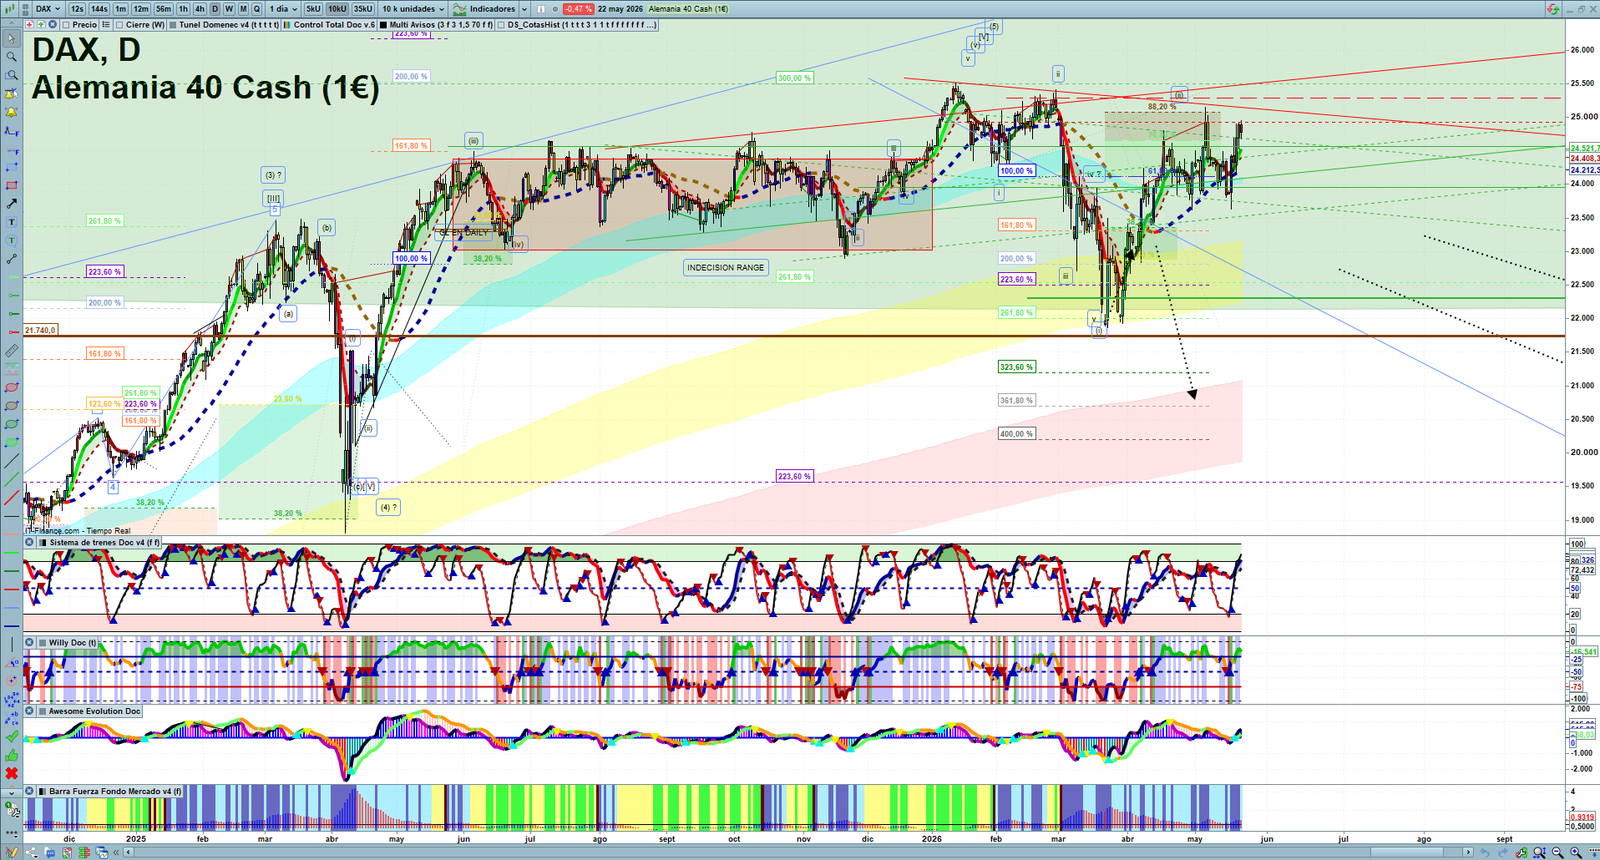Close the Sistema de trenes Doc v4 panel

(30, 543)
